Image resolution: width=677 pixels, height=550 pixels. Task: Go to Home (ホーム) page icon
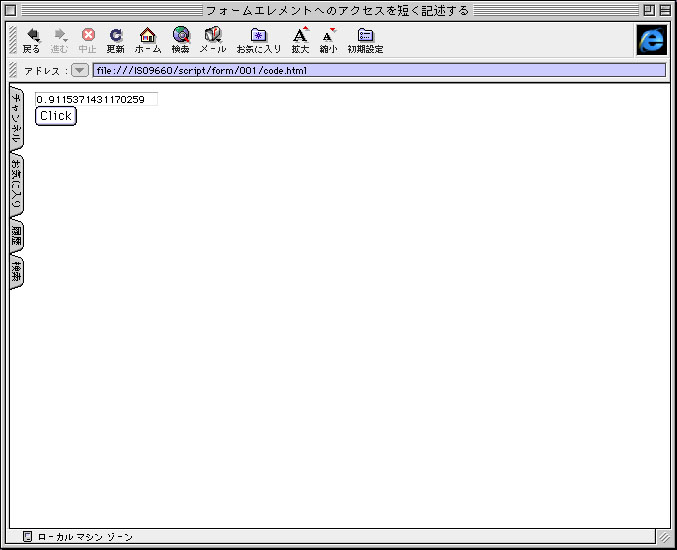[148, 36]
